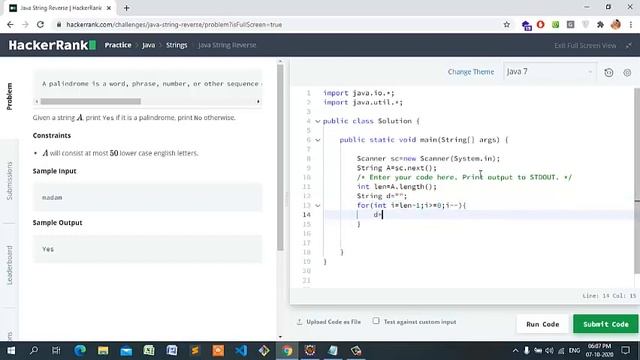
Task: Click the horizontal scrollbar thumb in problem text
Action: (x=91, y=101)
